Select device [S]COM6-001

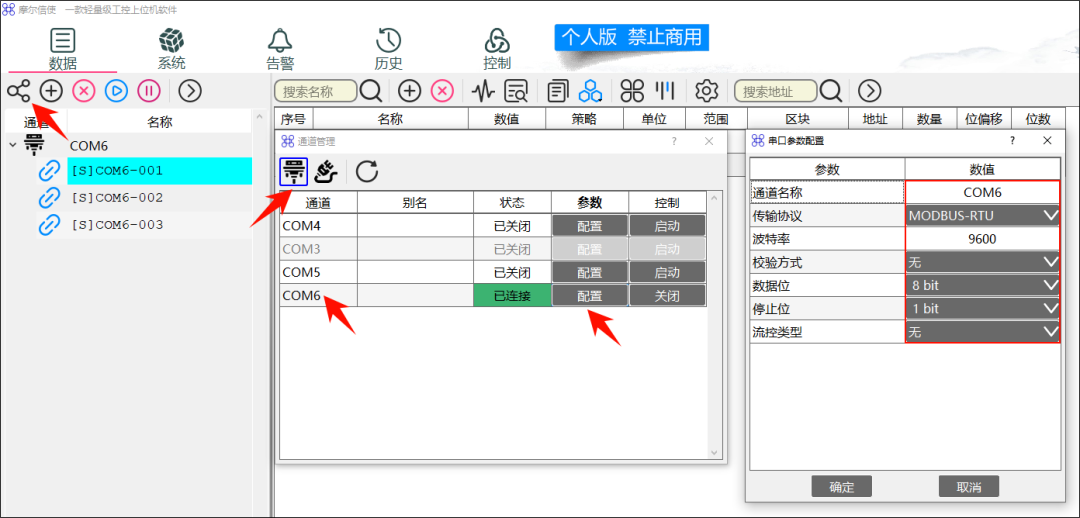(159, 170)
